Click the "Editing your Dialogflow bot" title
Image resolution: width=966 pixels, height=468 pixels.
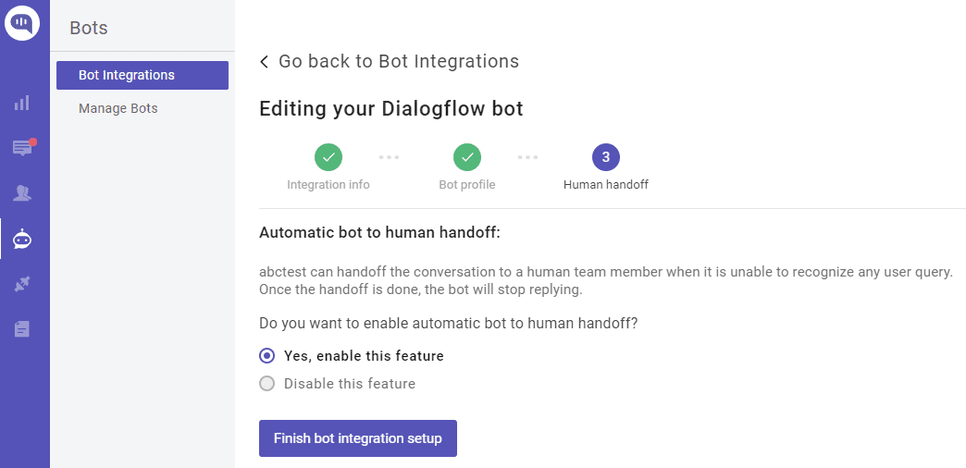[x=391, y=109]
